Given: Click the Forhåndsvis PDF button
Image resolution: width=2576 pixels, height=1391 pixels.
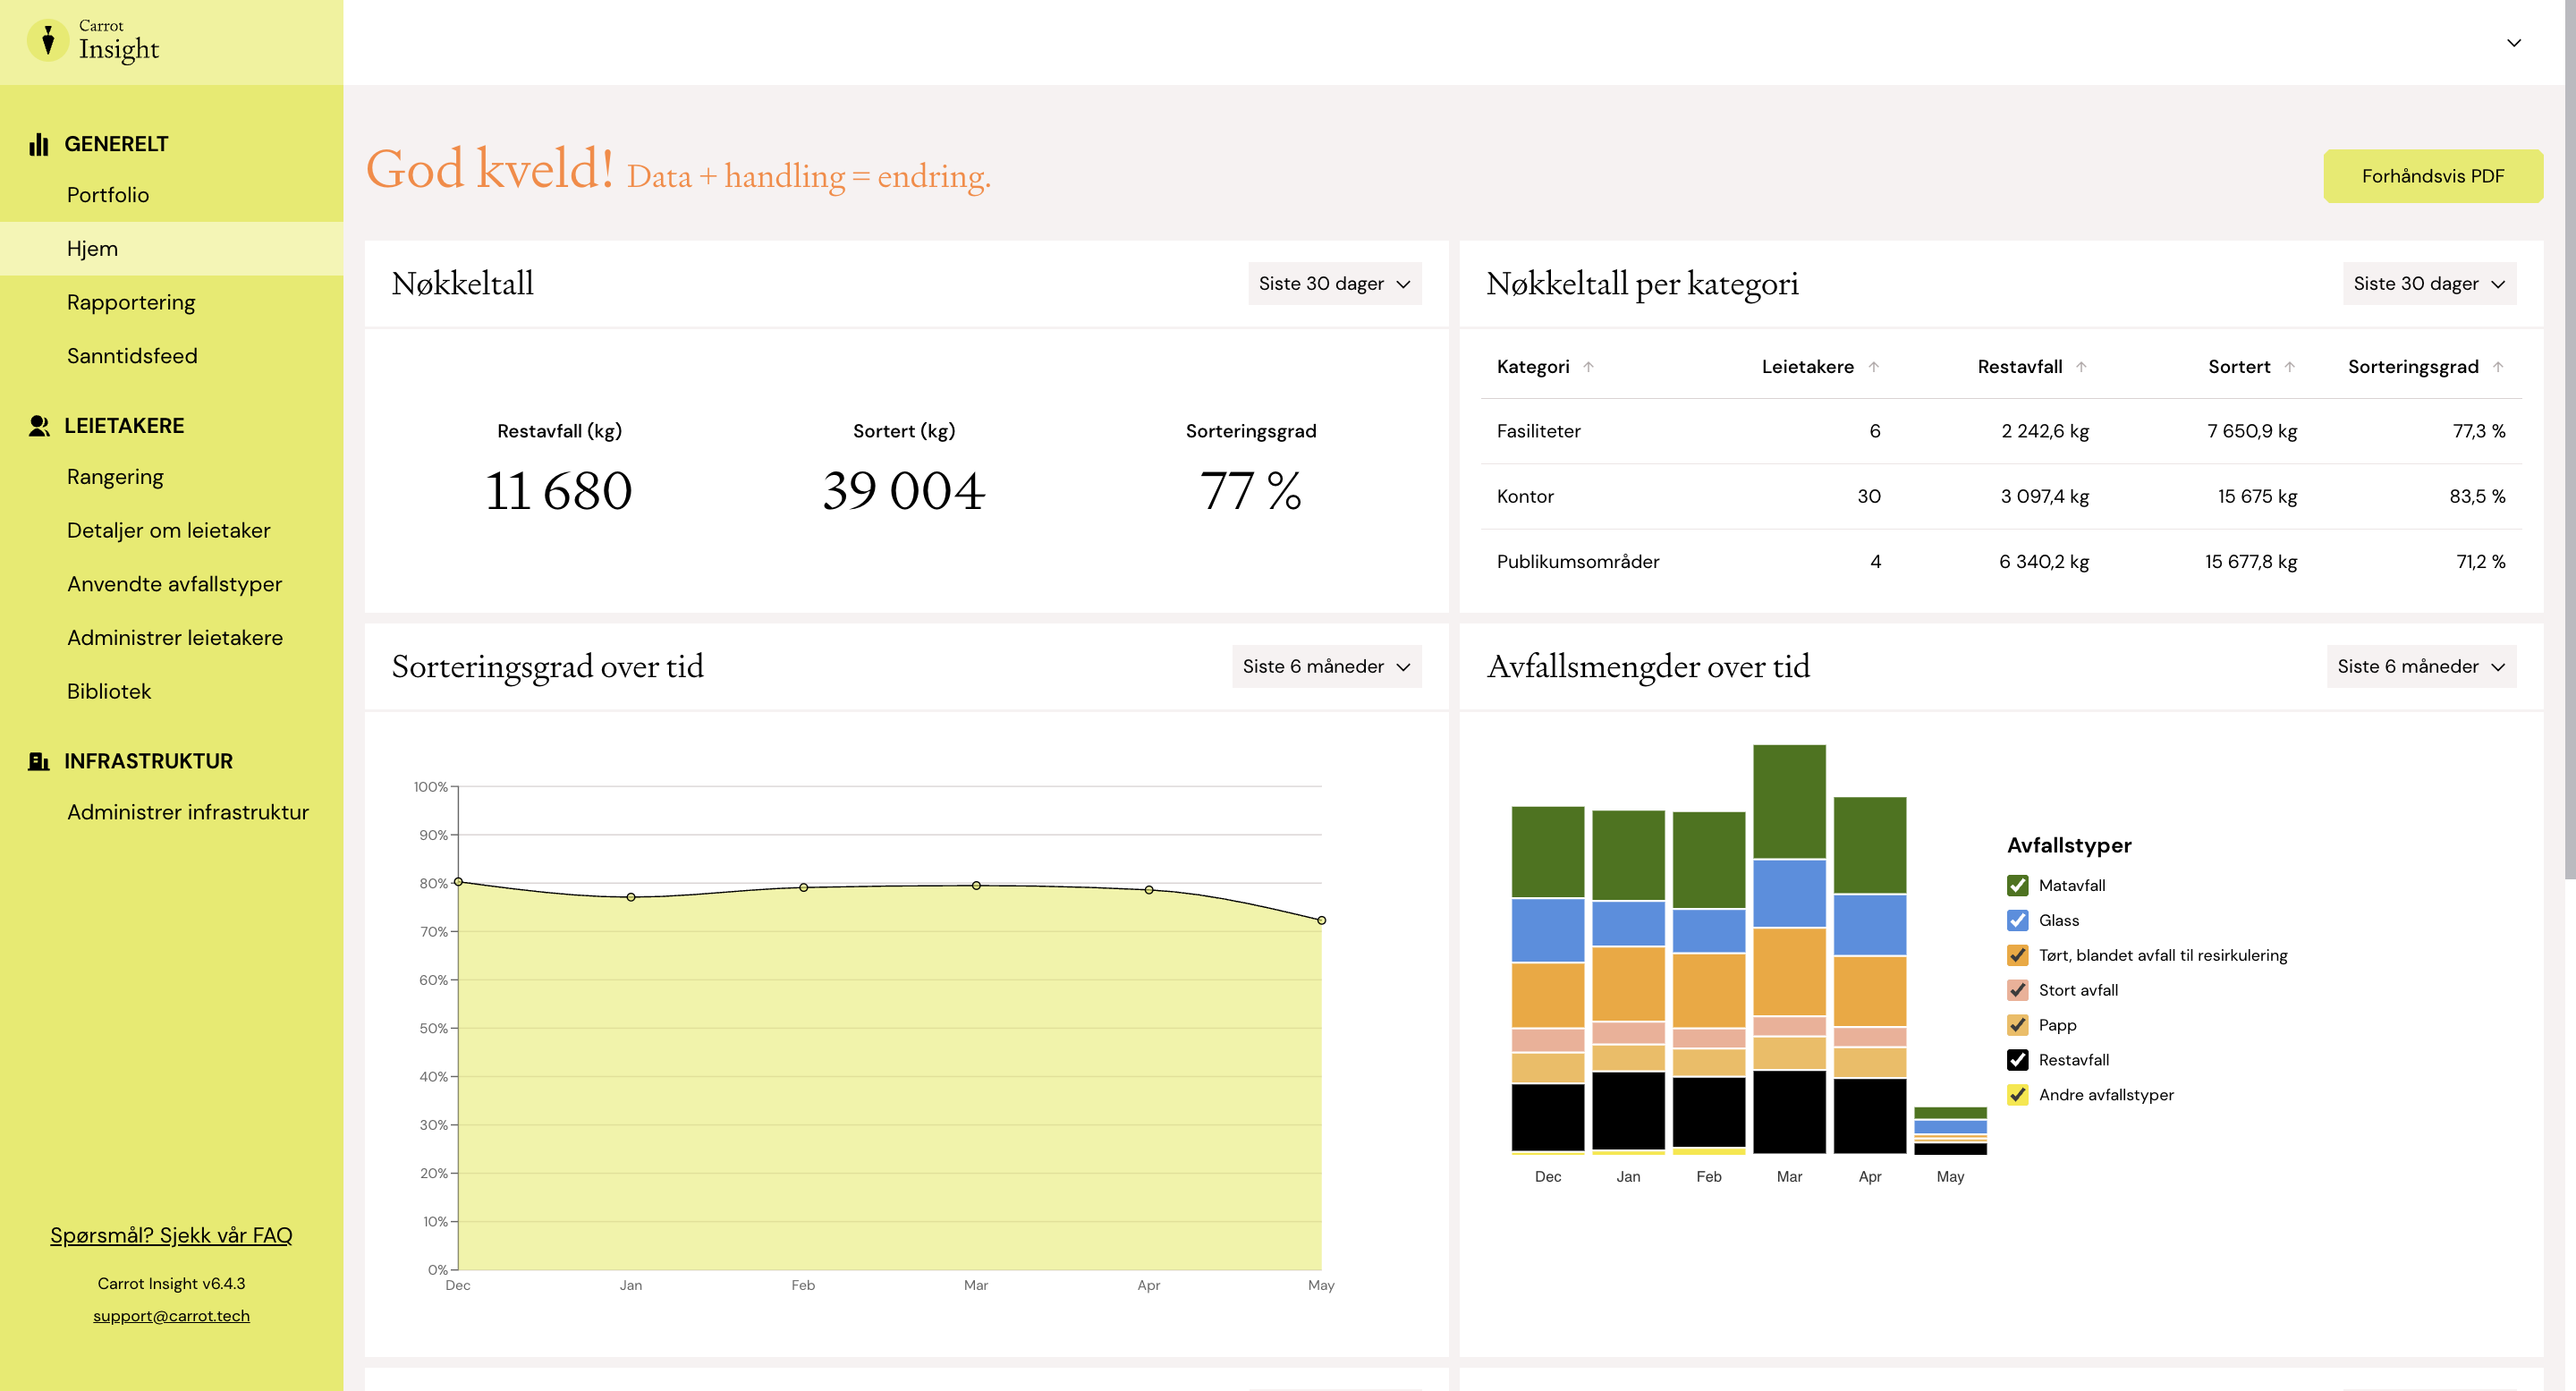Looking at the screenshot, I should click(2432, 176).
